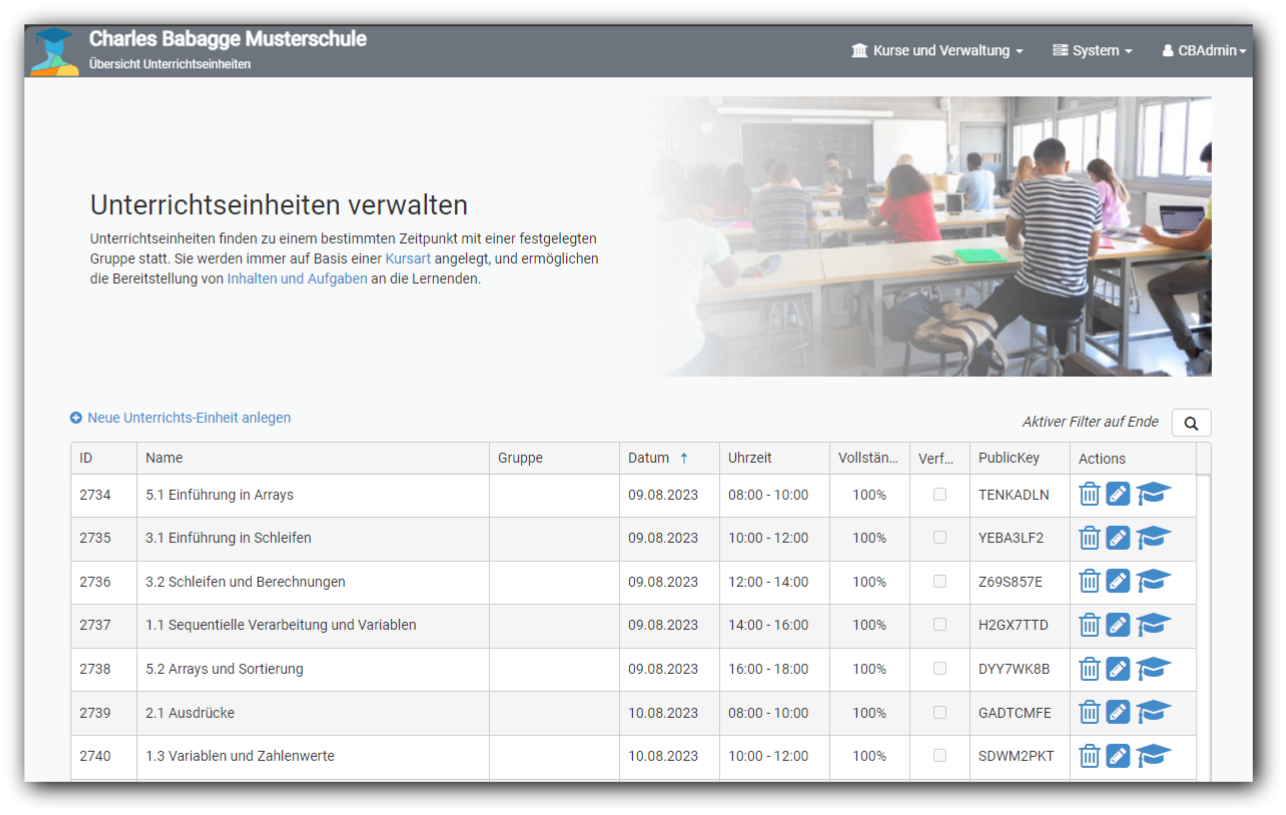The width and height of the screenshot is (1286, 815).
Task: Open the CBAdmin user dropdown
Action: pos(1204,51)
